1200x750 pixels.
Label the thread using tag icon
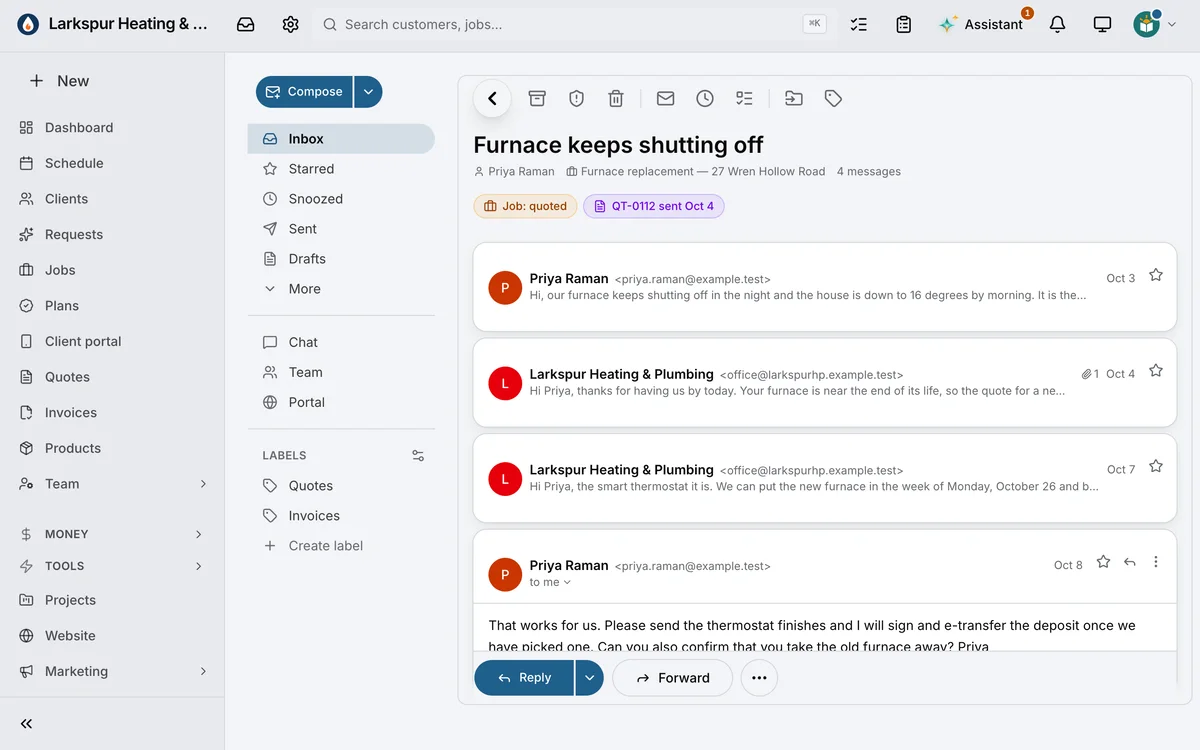[x=833, y=98]
